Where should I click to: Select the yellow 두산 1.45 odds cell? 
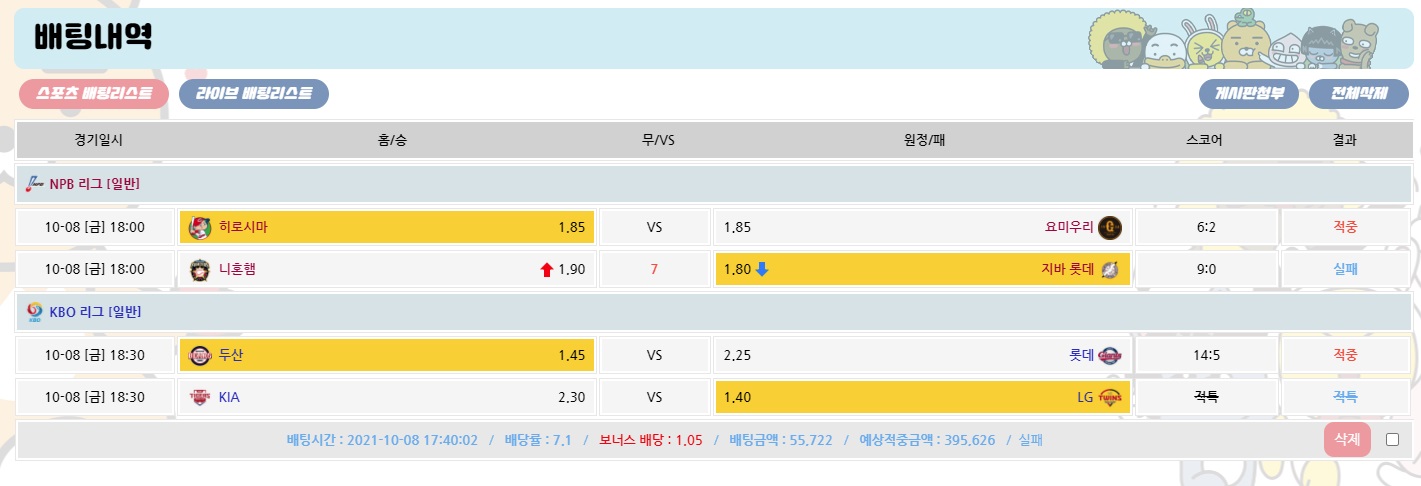(x=387, y=354)
